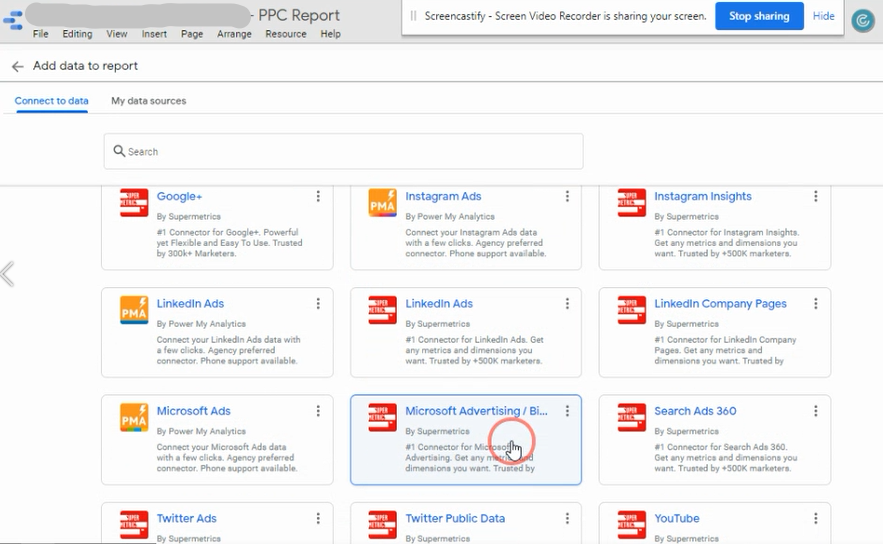Viewport: 883px width, 544px height.
Task: Select Twitter Ads connector title
Action: (186, 518)
